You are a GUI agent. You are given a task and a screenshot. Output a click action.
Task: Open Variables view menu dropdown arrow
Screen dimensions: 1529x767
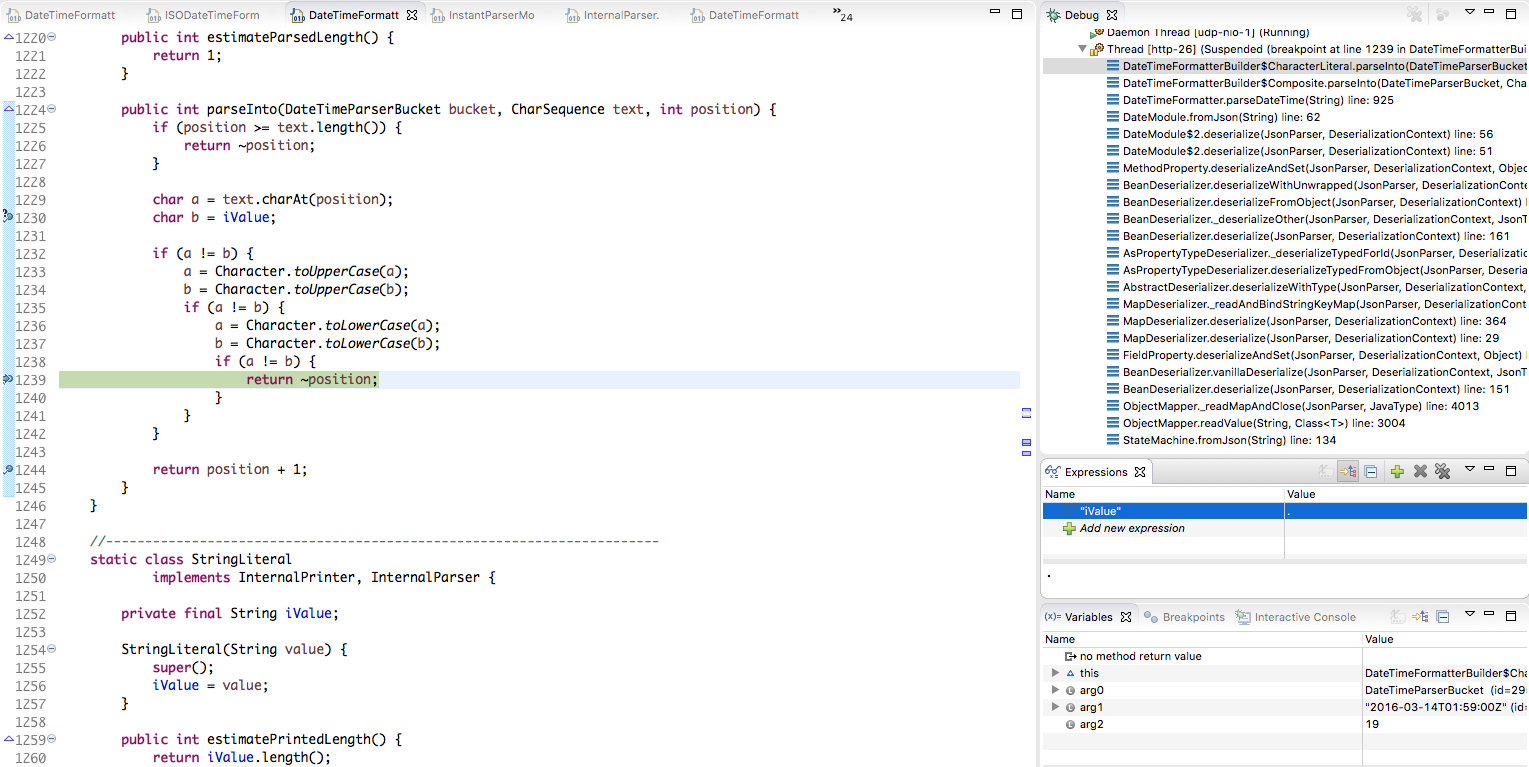[x=1470, y=614]
